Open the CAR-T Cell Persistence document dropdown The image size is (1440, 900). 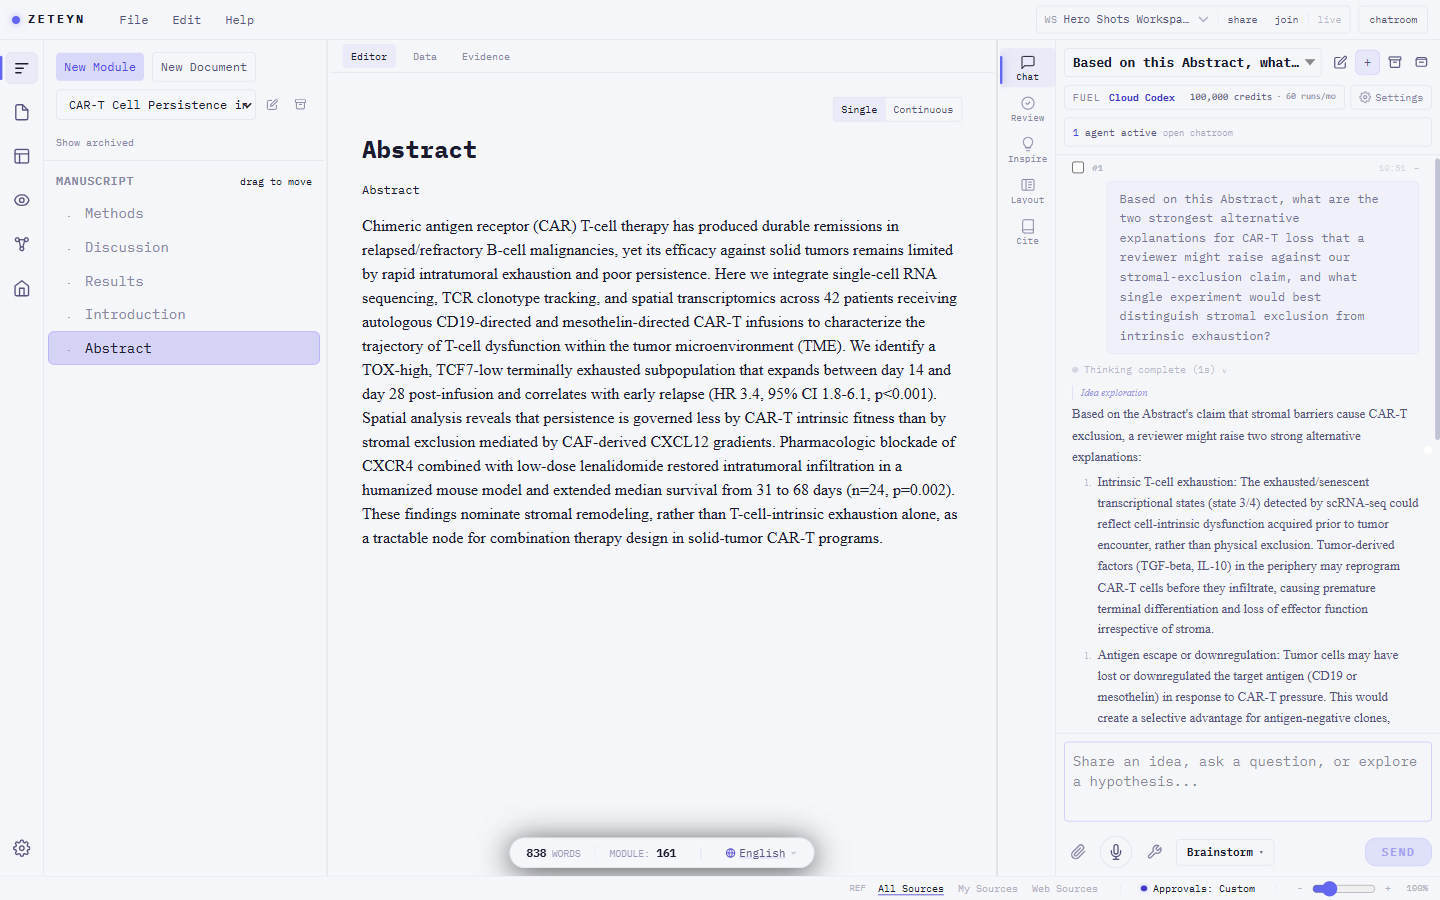156,105
